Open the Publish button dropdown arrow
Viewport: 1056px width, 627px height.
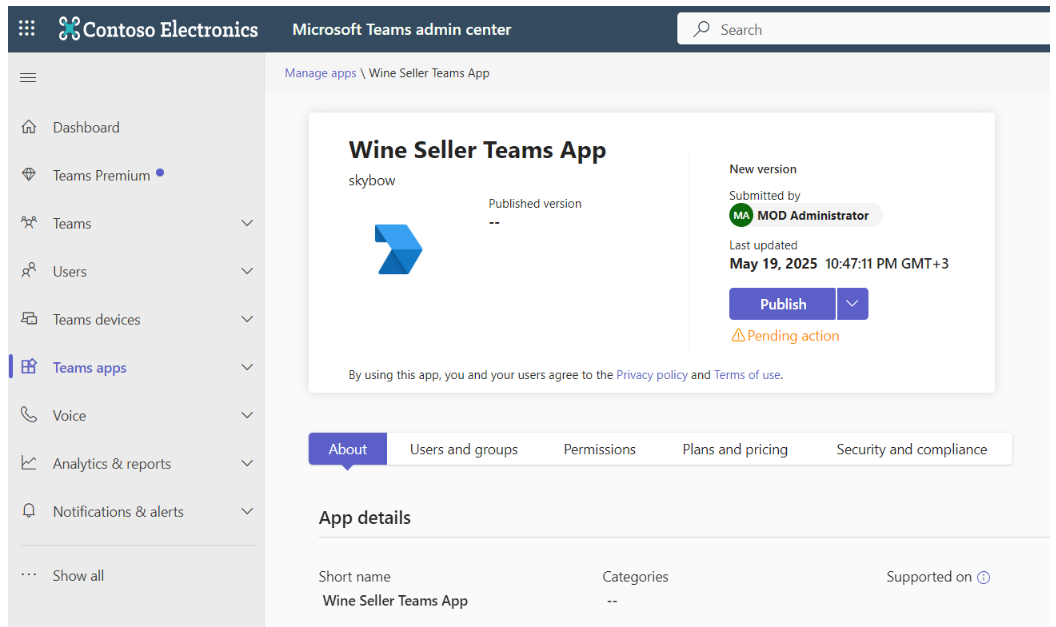click(853, 304)
